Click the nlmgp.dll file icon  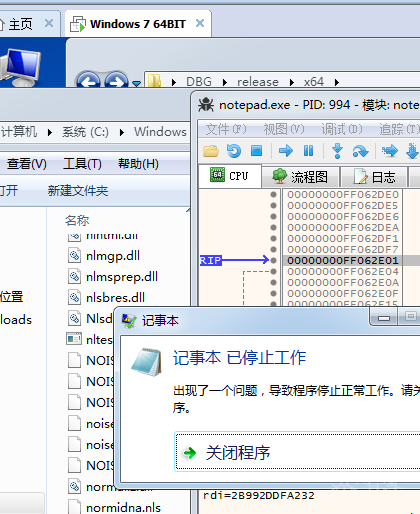click(x=74, y=256)
